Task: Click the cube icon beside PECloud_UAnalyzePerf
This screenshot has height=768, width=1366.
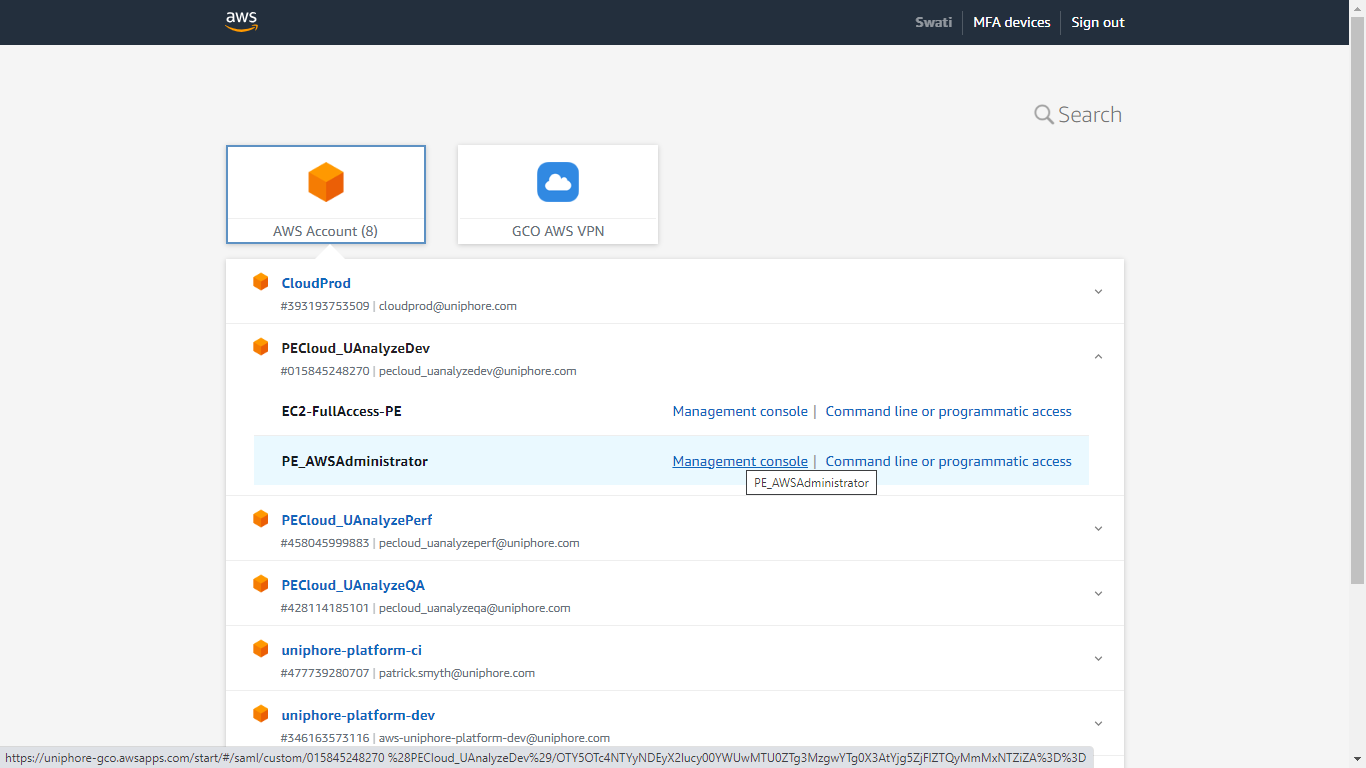Action: 261,519
